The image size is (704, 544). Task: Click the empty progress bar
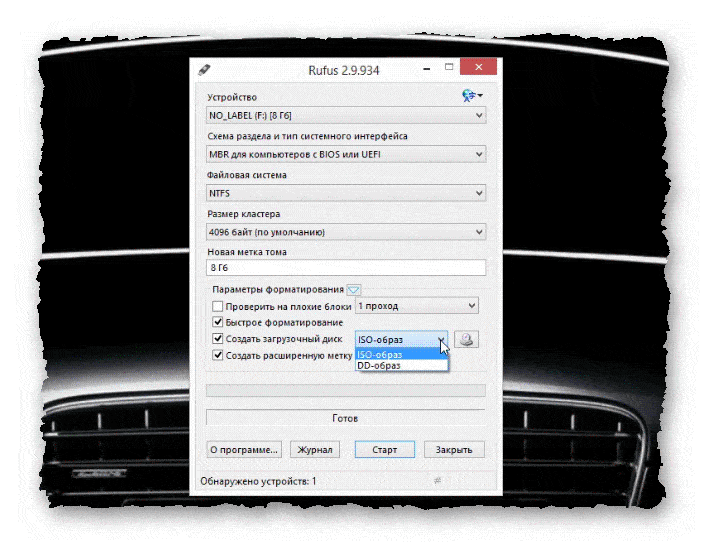pyautogui.click(x=346, y=390)
